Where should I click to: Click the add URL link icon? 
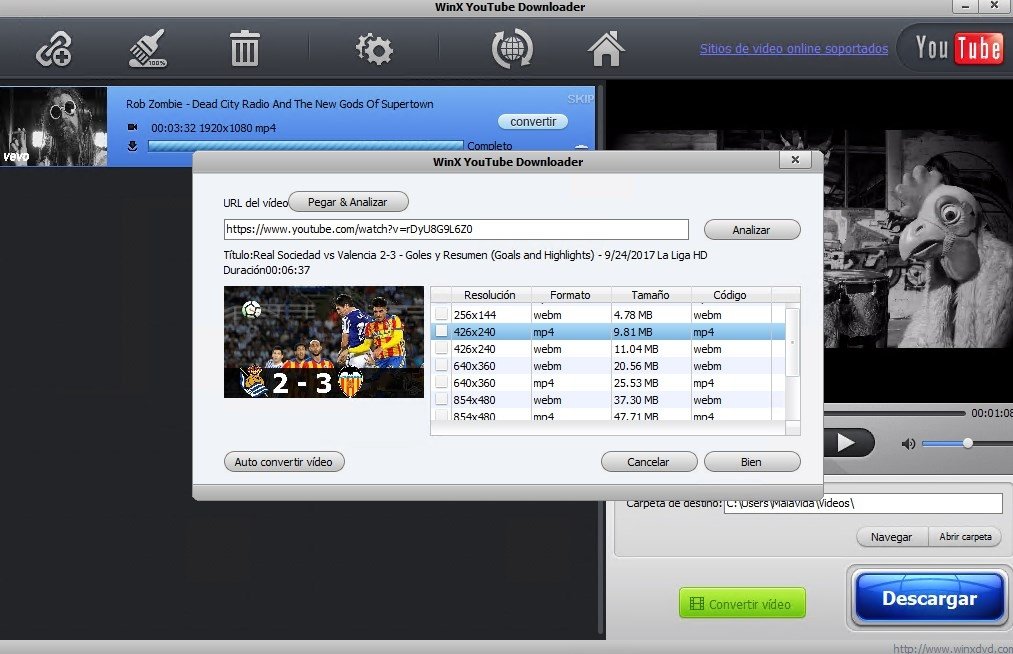(54, 49)
